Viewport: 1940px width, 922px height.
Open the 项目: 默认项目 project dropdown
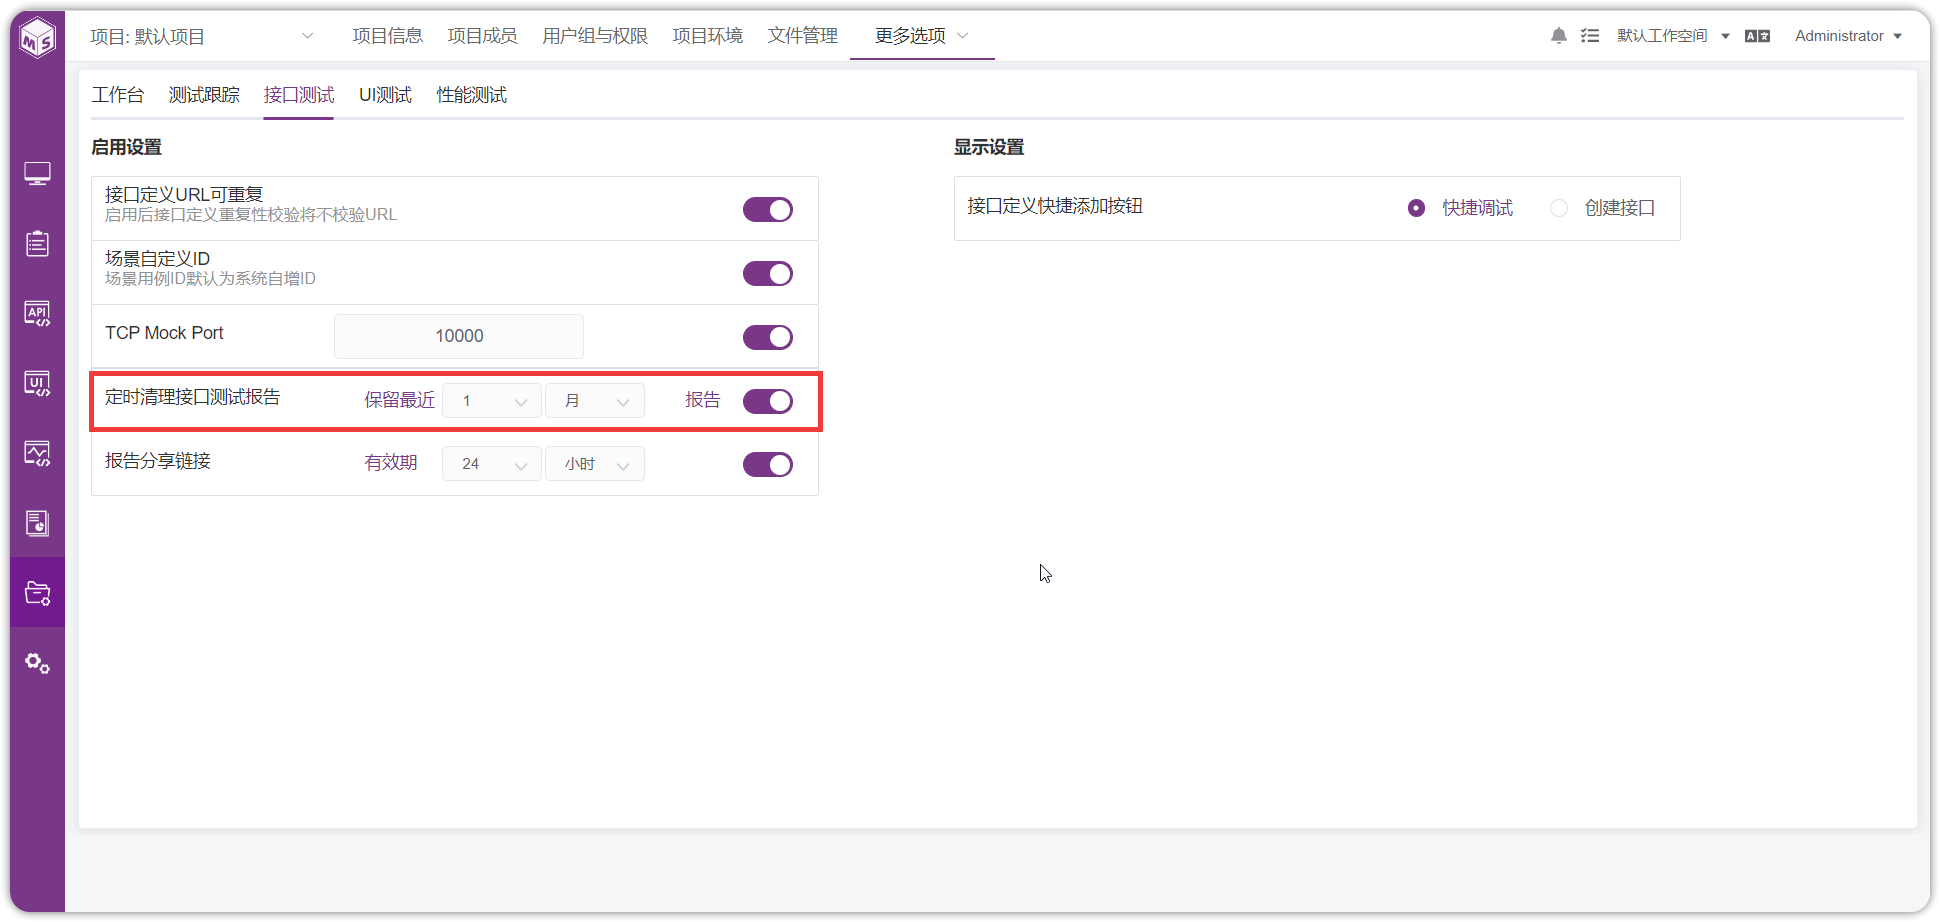[202, 37]
